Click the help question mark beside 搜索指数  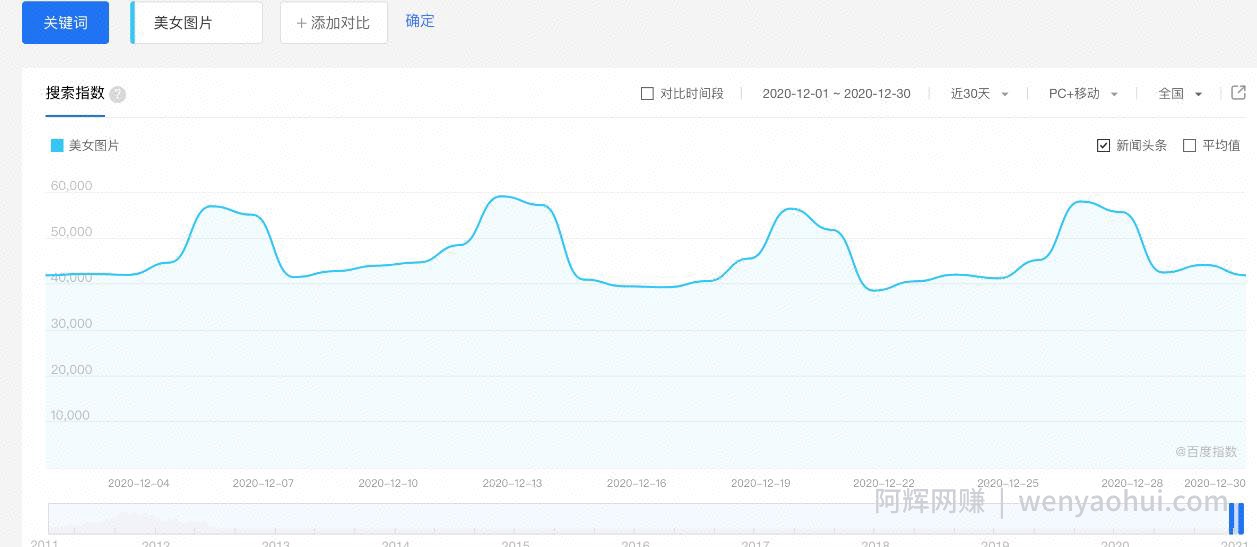point(118,95)
